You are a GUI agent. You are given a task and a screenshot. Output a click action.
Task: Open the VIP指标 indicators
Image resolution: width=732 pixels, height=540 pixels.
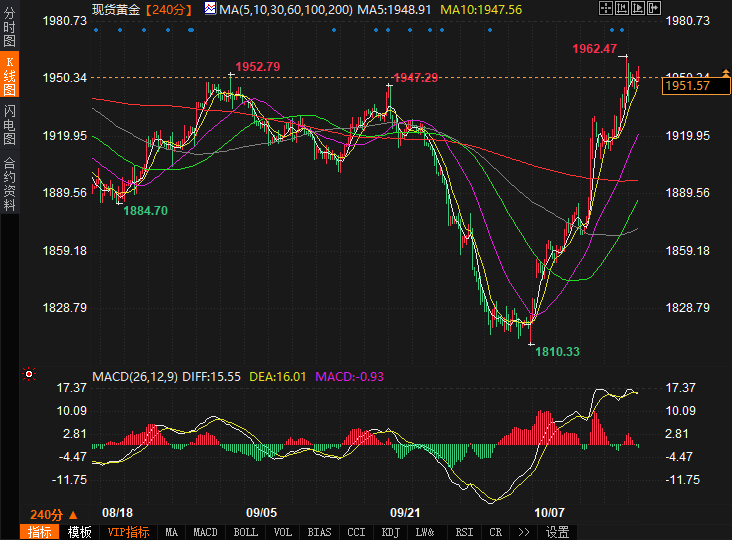[x=129, y=532]
